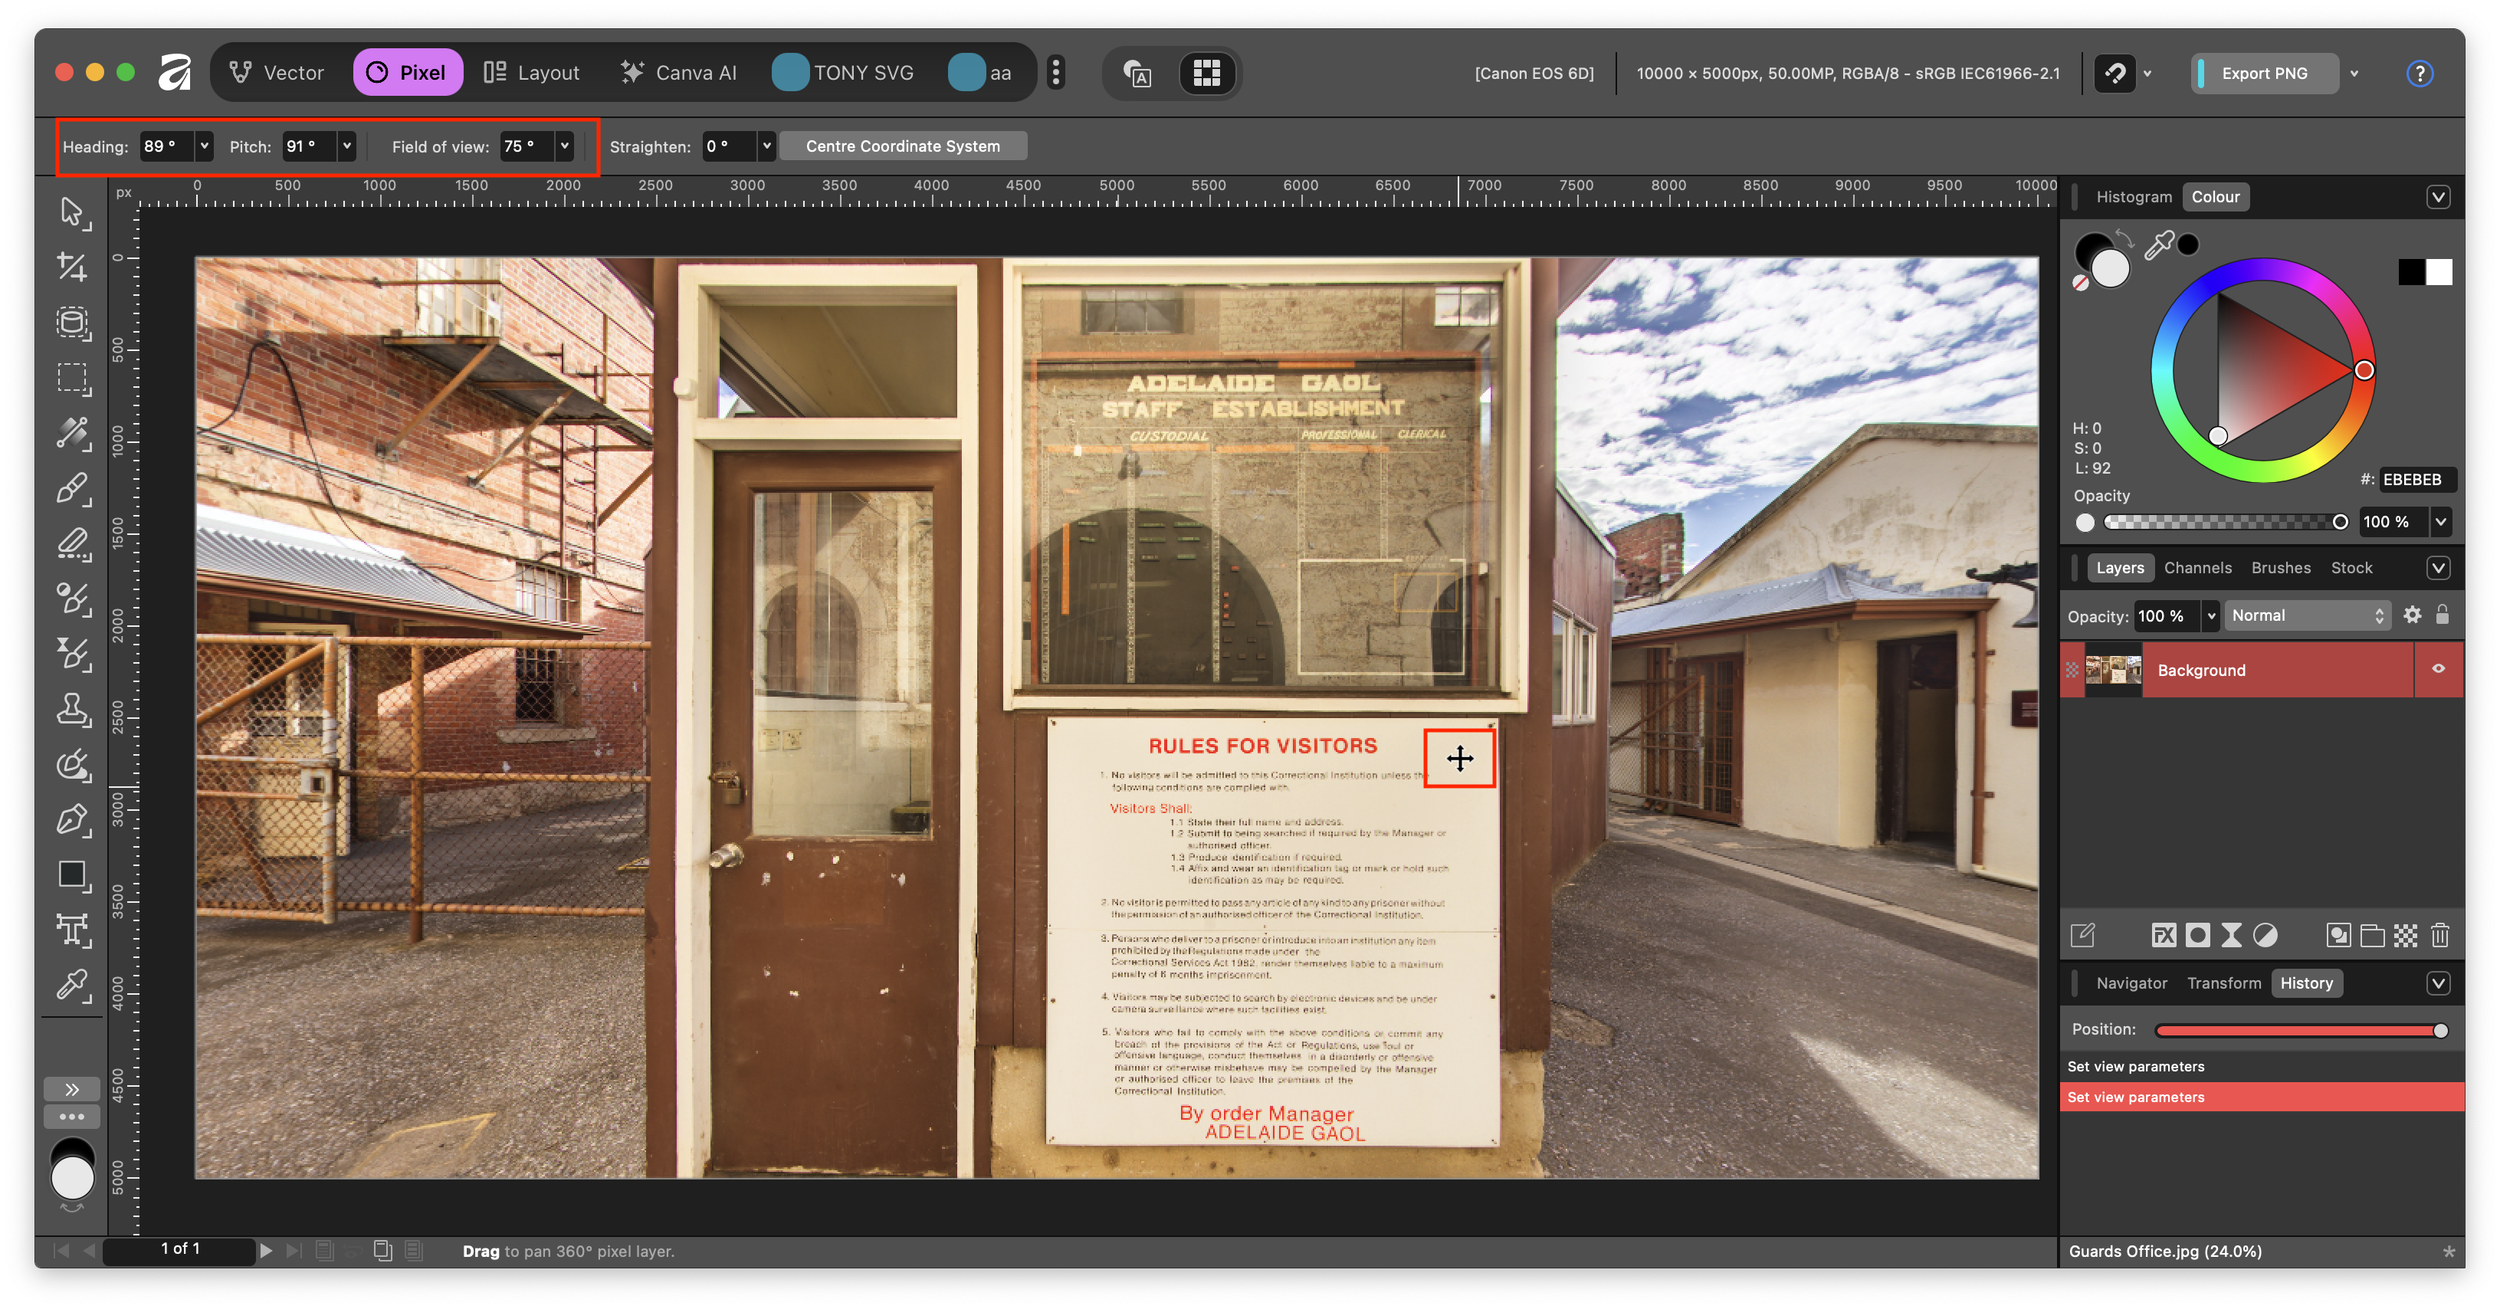Click the delete layer trash icon
2500x1309 pixels.
2440,935
